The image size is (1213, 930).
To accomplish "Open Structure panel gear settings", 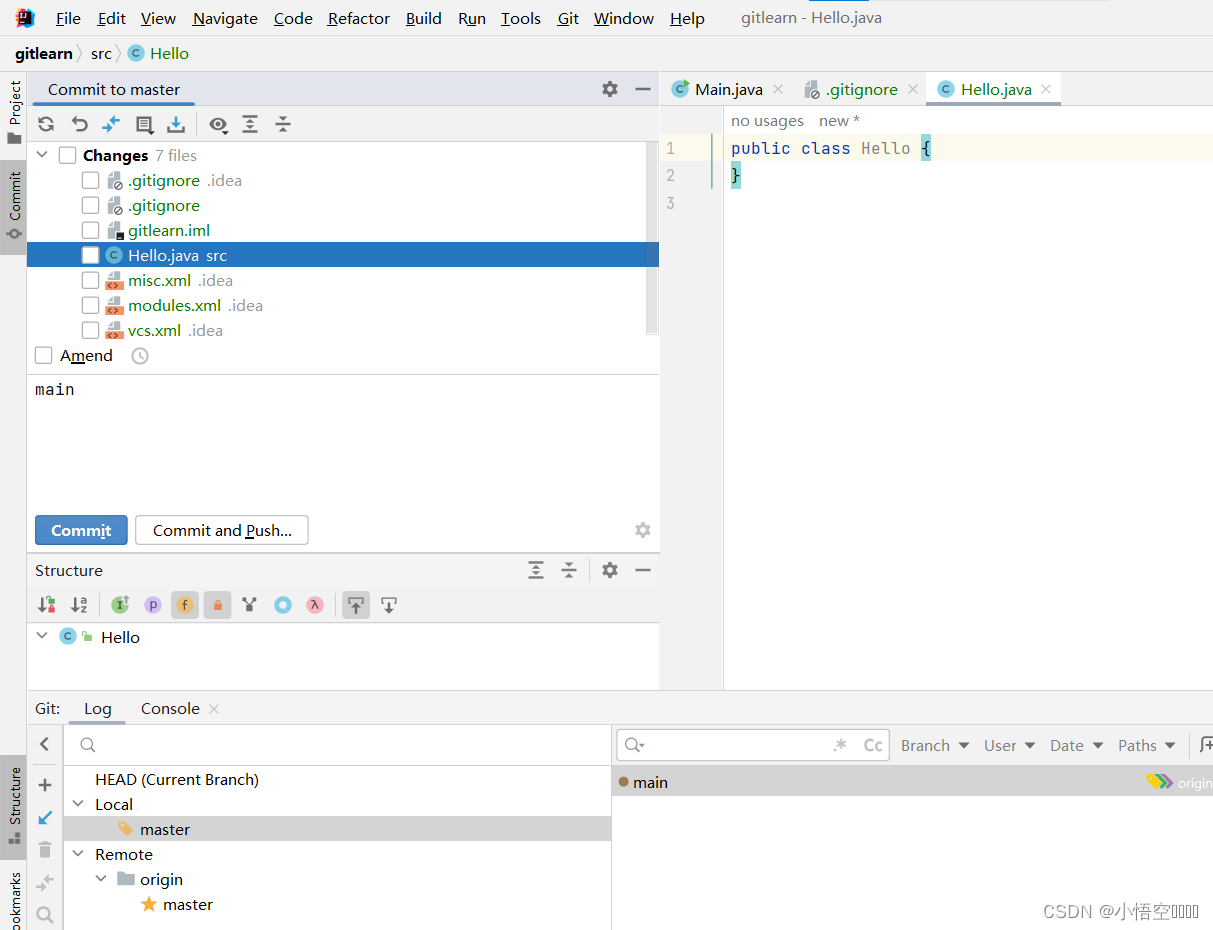I will tap(610, 570).
